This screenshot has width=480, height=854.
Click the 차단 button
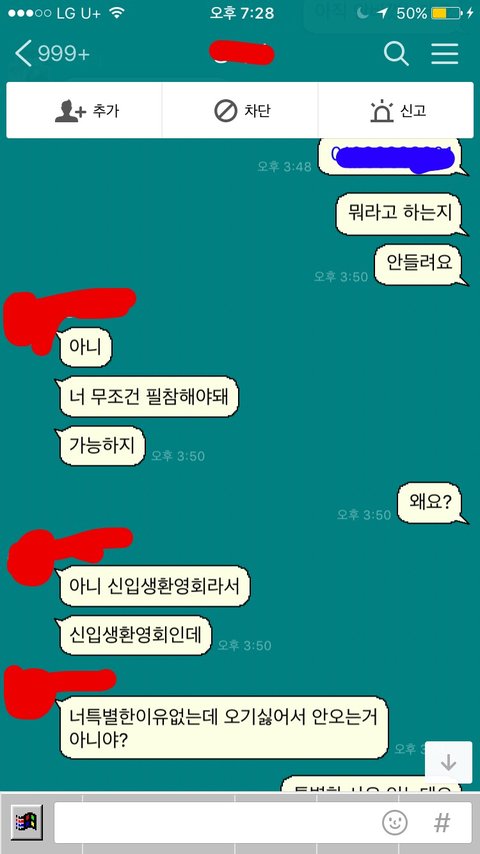tap(240, 111)
